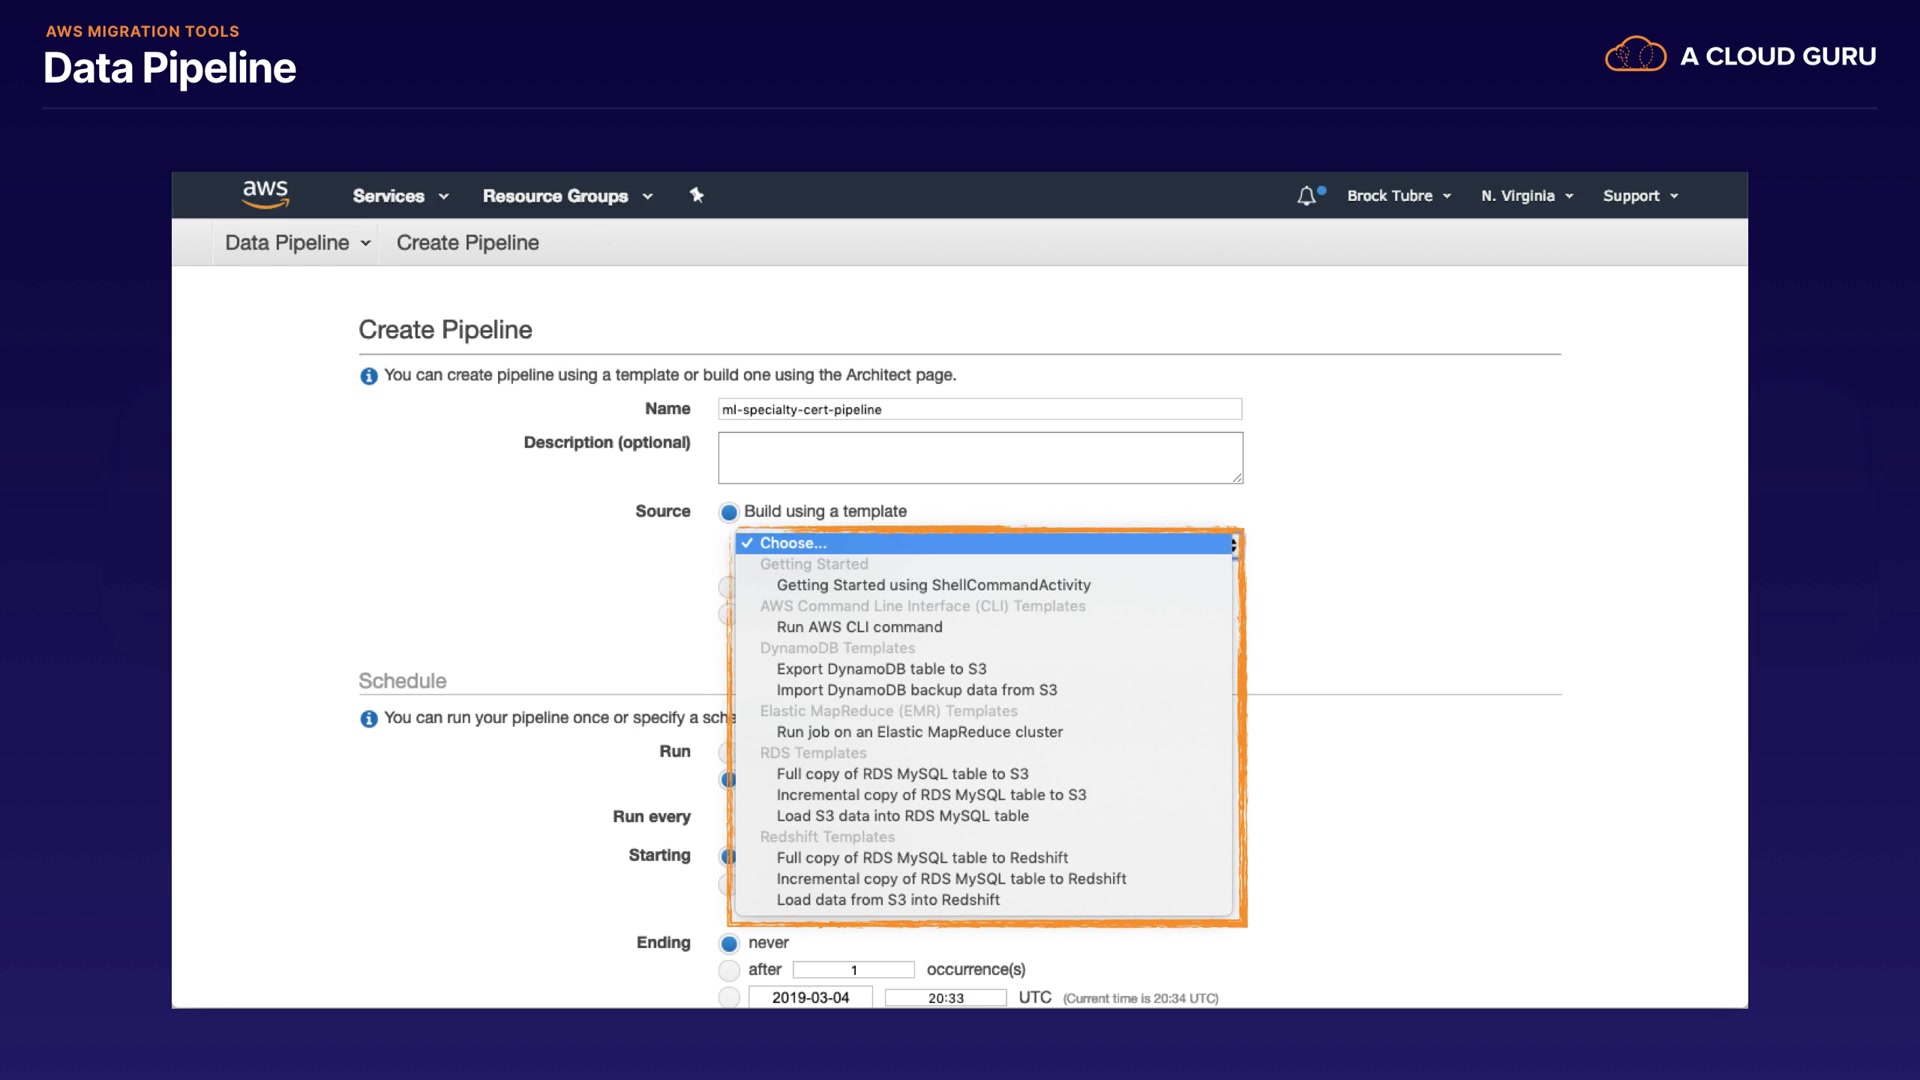
Task: Click the pipeline Name input field
Action: pyautogui.click(x=979, y=409)
